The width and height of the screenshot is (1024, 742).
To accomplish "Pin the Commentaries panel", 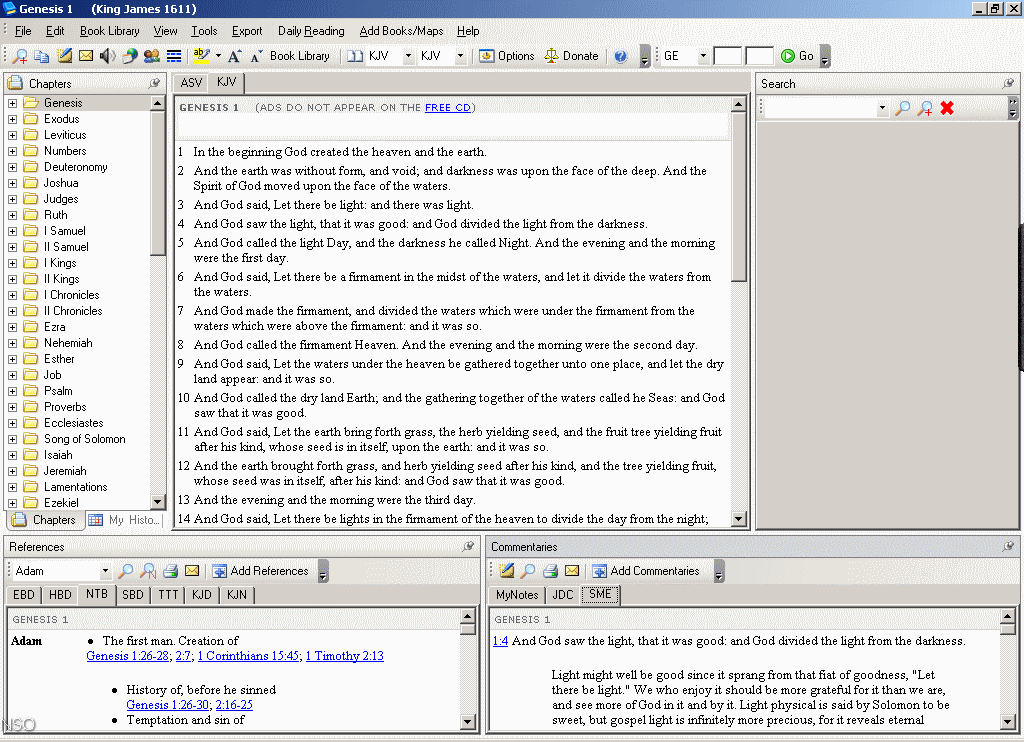I will coord(1008,547).
